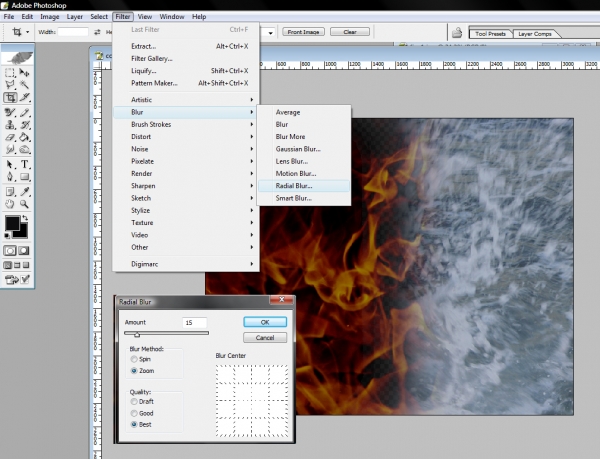Expand the Stylize filter submenu
The image size is (600, 459).
coord(186,210)
